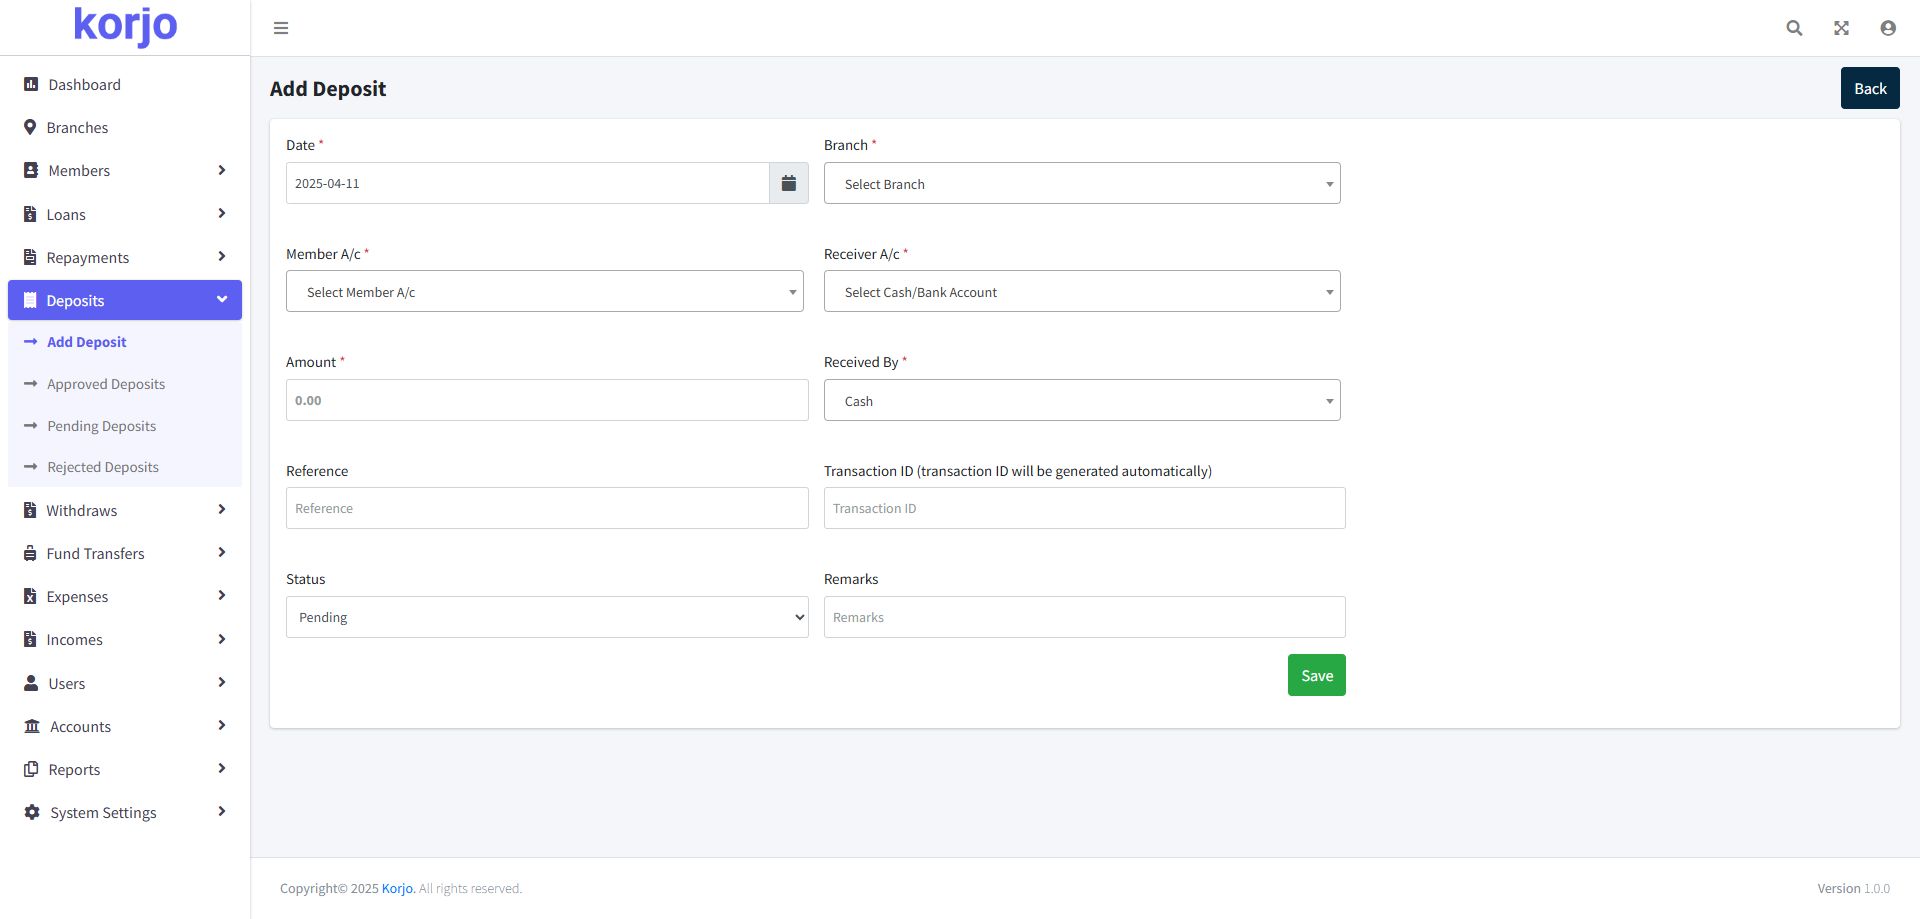Go to Pending Deposits submenu item
1920x919 pixels.
pyautogui.click(x=102, y=426)
